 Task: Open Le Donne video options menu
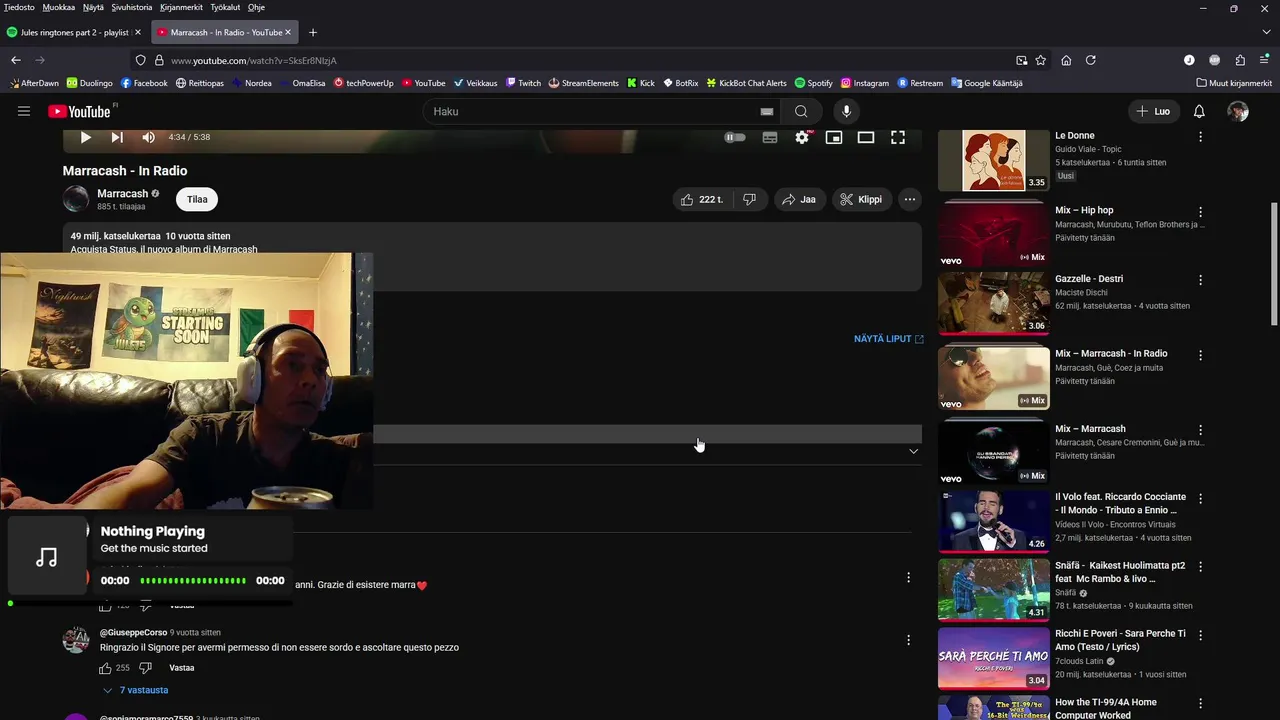[1200, 137]
